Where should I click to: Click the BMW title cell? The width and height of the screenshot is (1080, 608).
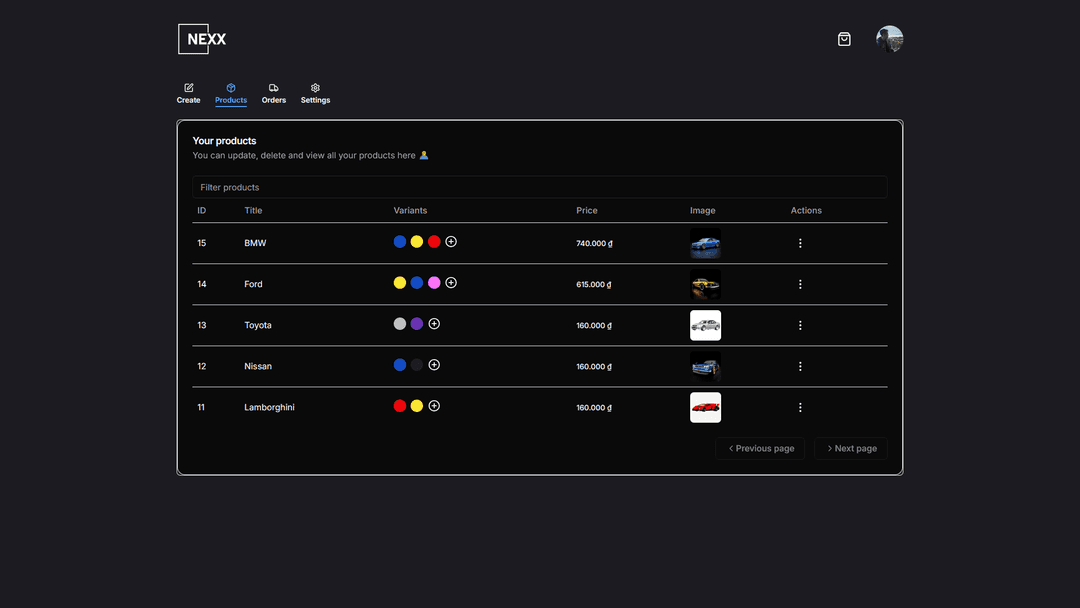[255, 243]
